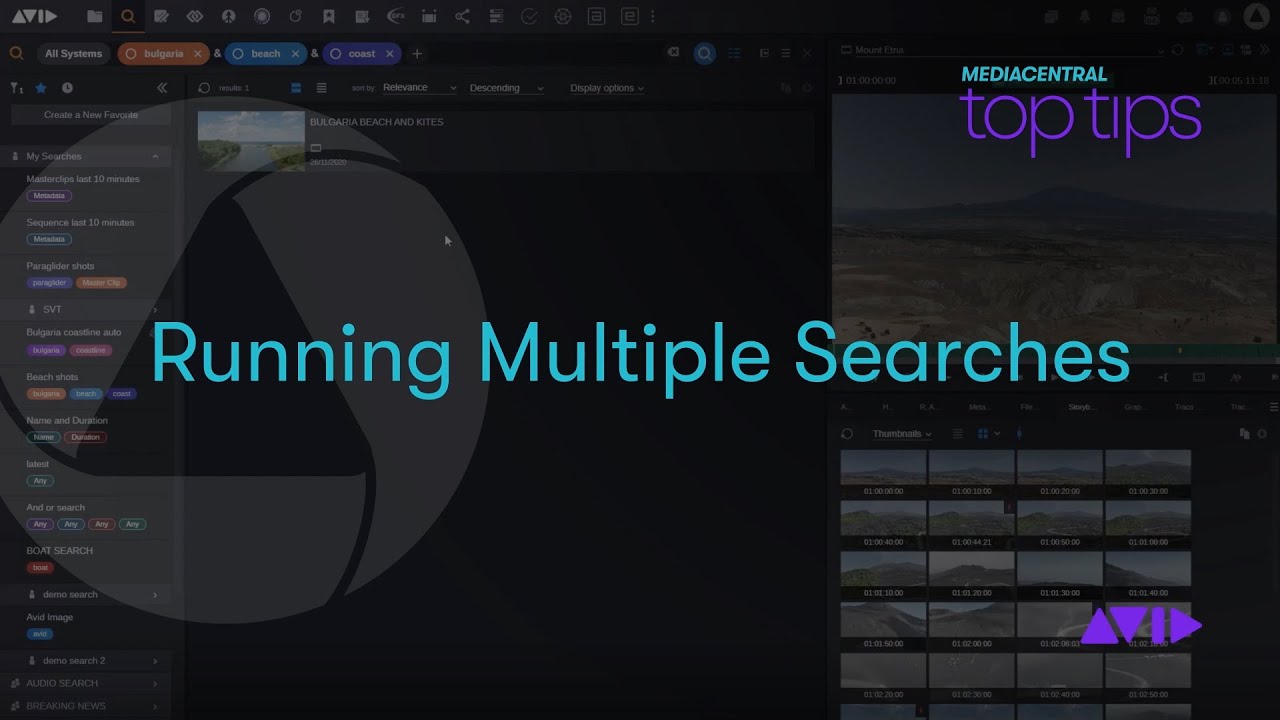Open the Mount Etna asset dropdown
Viewport: 1280px width, 720px height.
(1160, 50)
